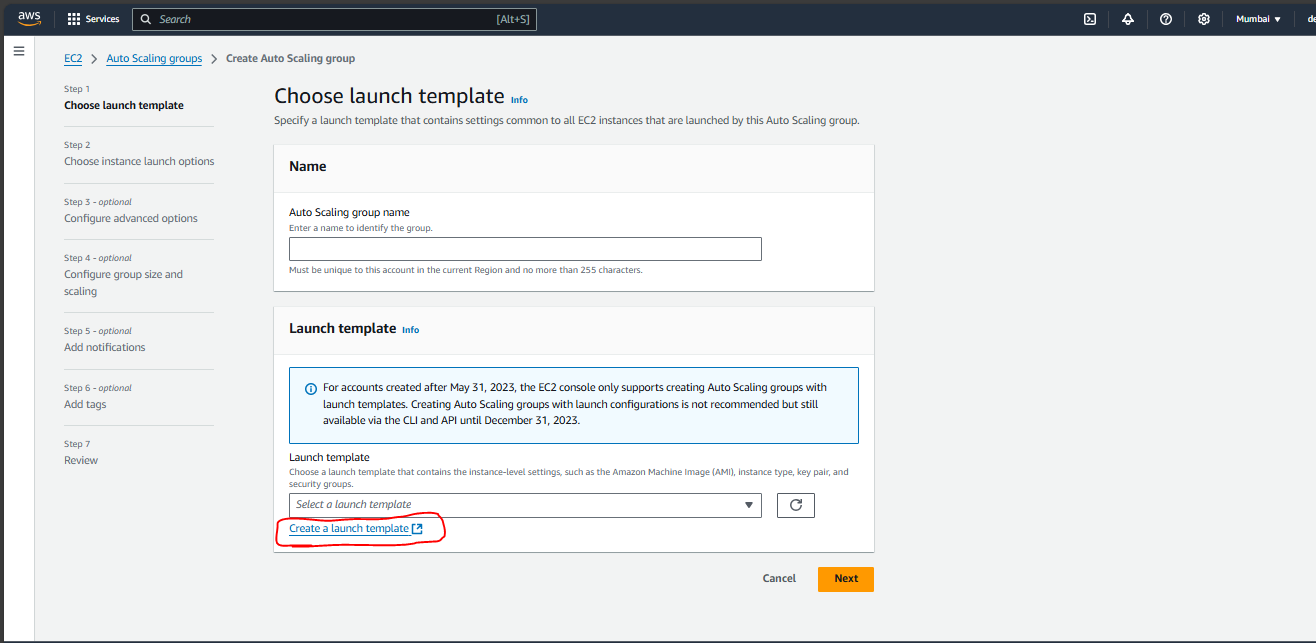Click the Choose launch template page heading

[389, 96]
